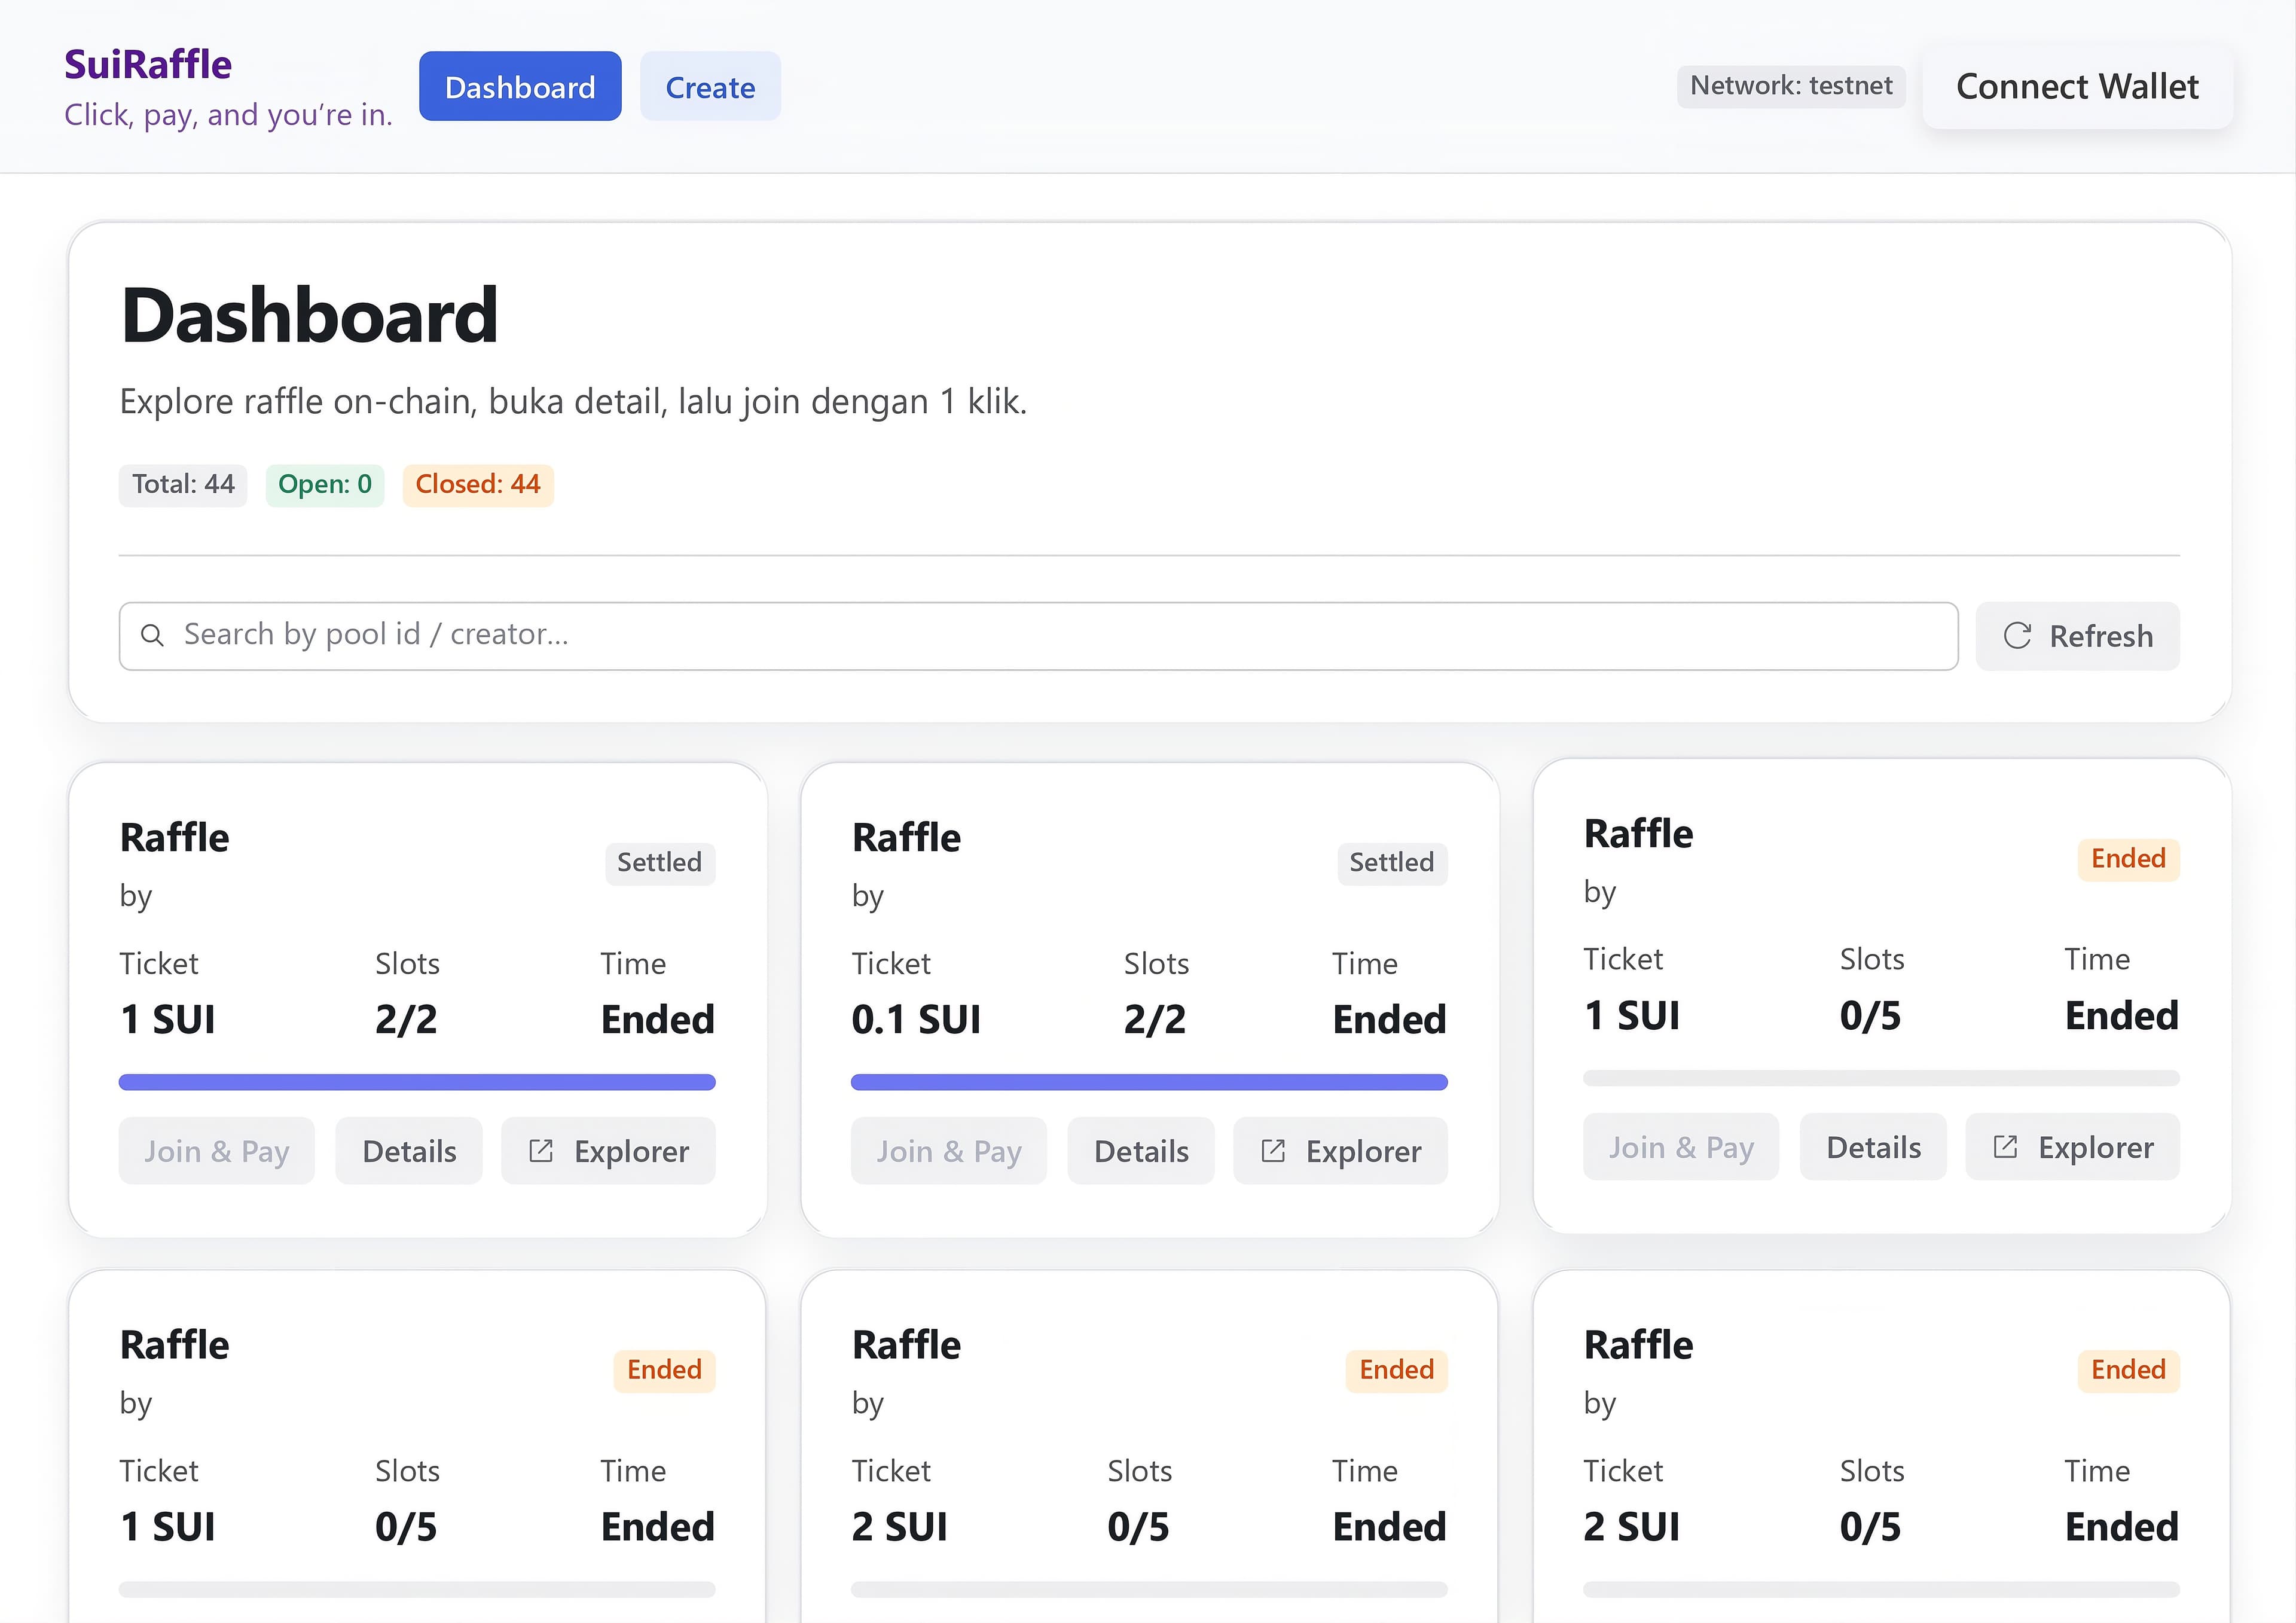The image size is (2296, 1623).
Task: Open Details for 0.1 SUI raffle
Action: (x=1141, y=1151)
